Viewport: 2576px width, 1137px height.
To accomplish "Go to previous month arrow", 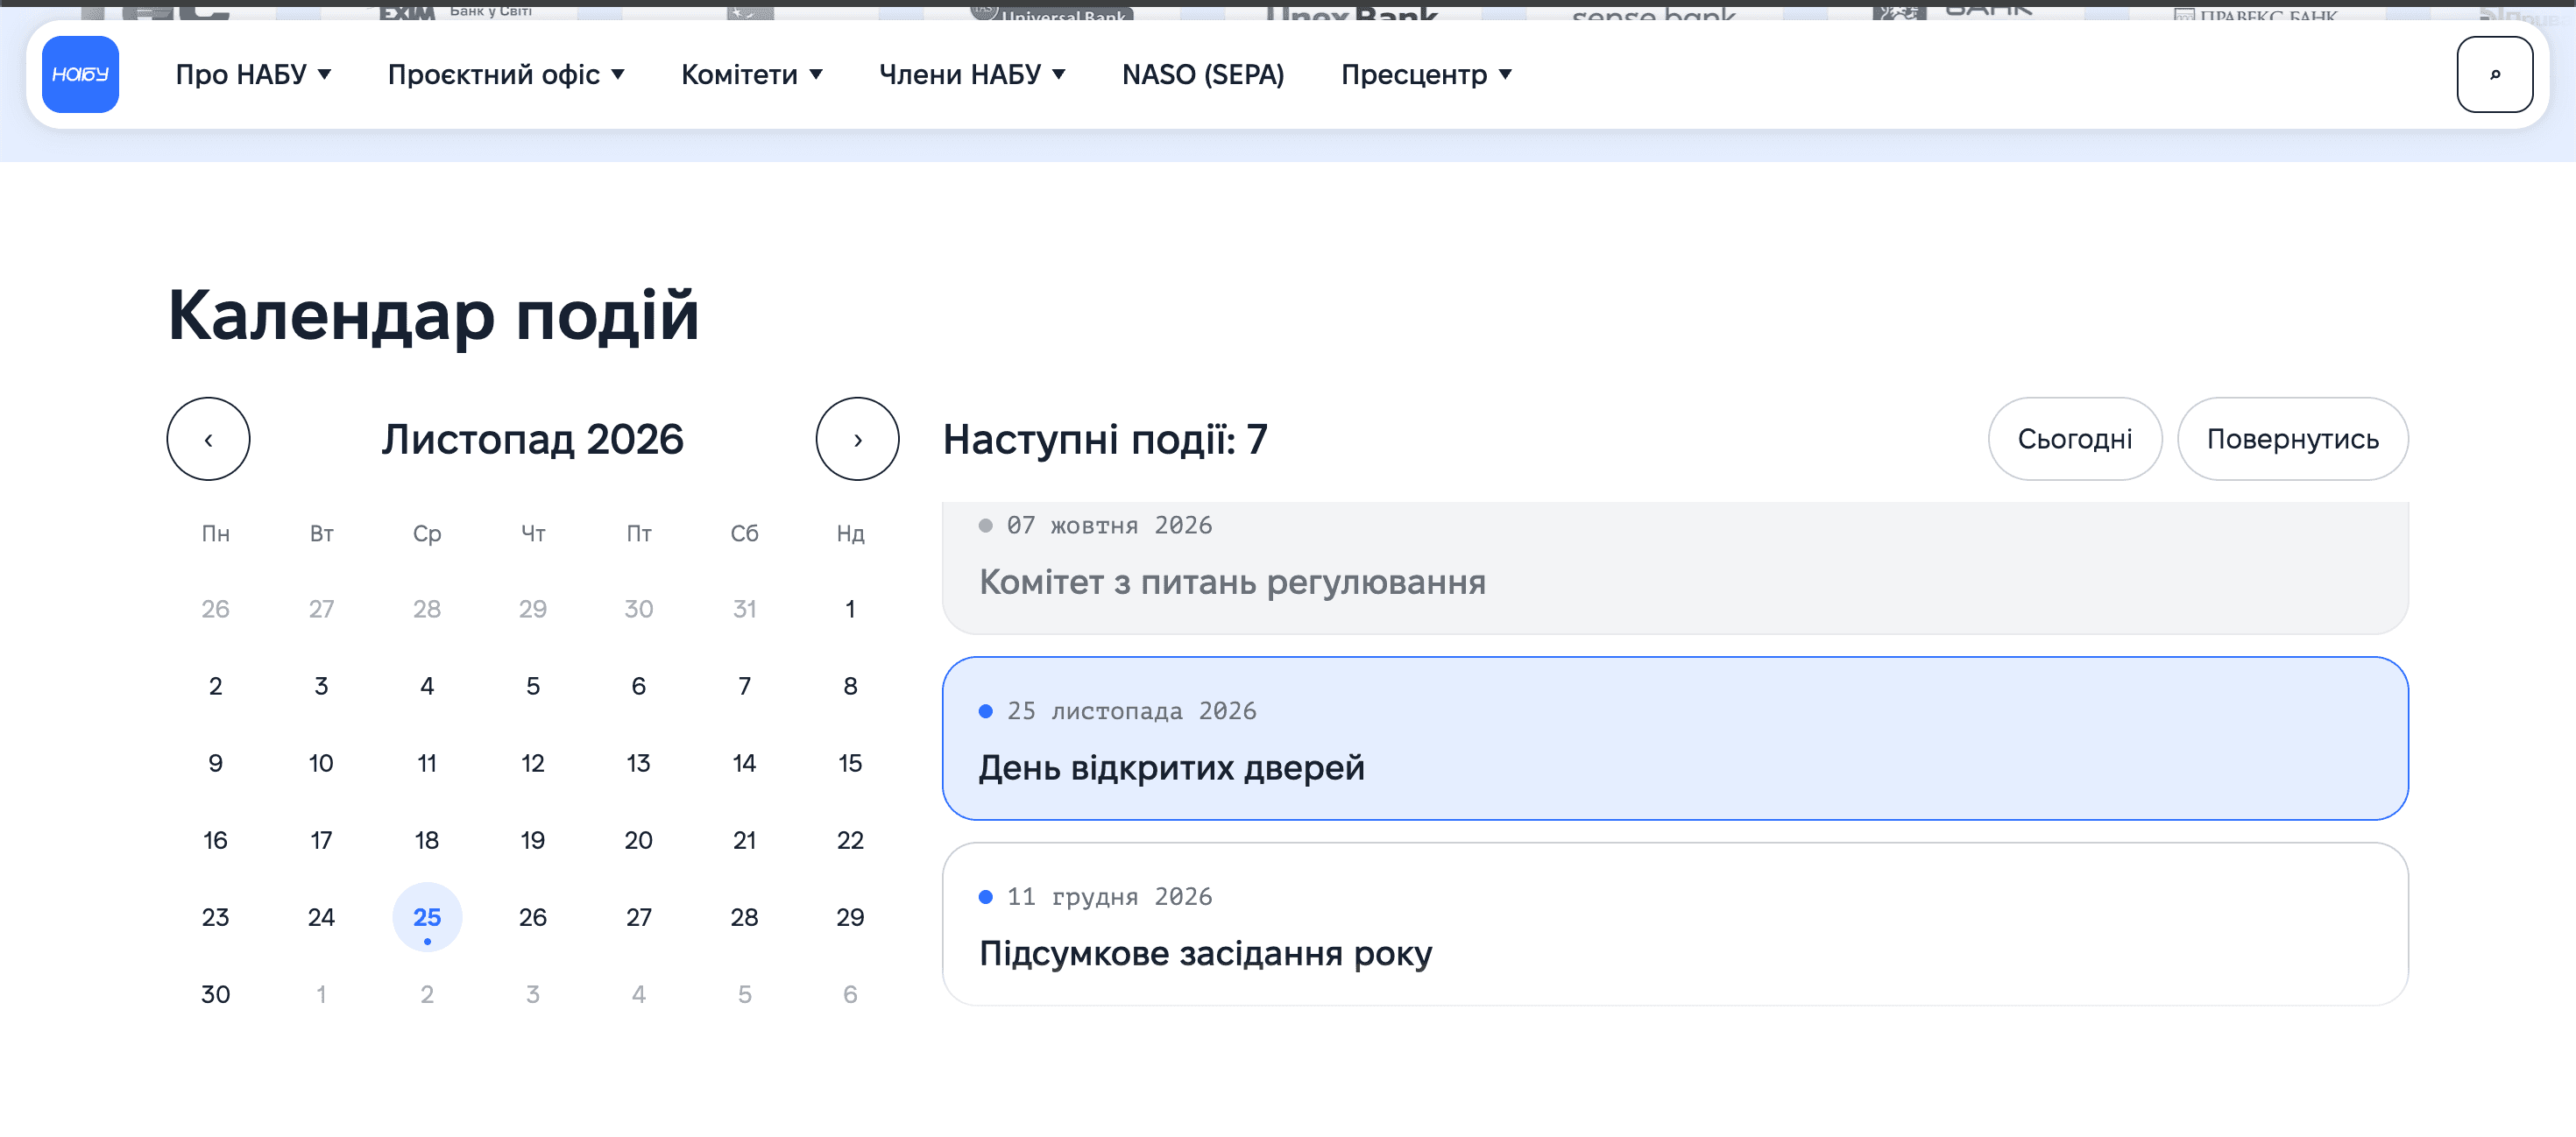I will tap(208, 439).
